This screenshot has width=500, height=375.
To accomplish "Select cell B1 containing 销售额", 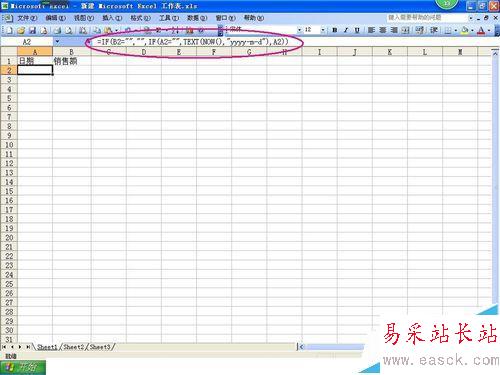I will click(x=72, y=61).
